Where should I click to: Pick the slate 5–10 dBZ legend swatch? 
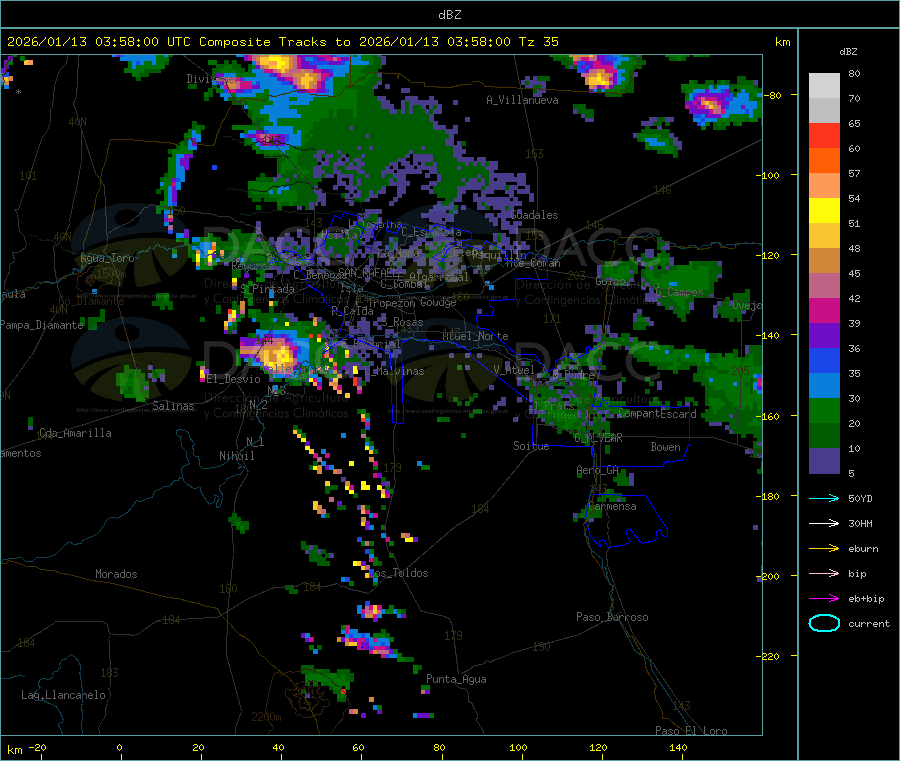point(824,461)
